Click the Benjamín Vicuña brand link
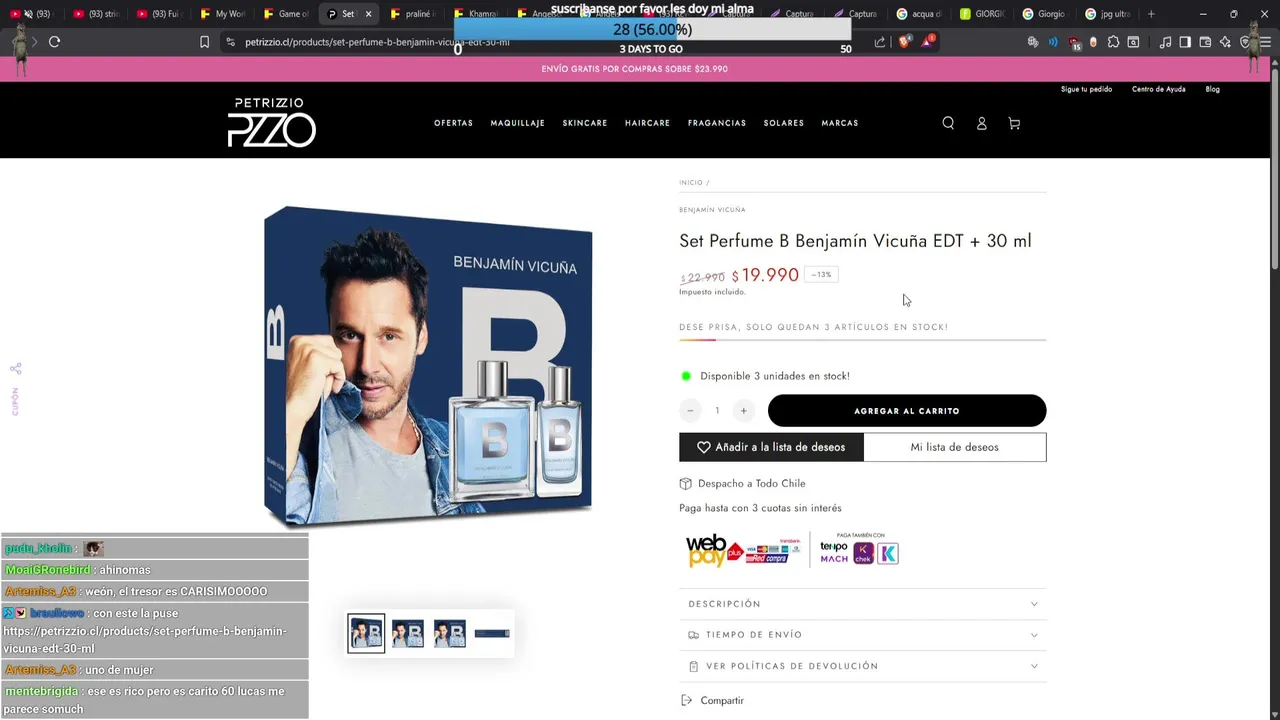This screenshot has height=720, width=1280. tap(712, 210)
